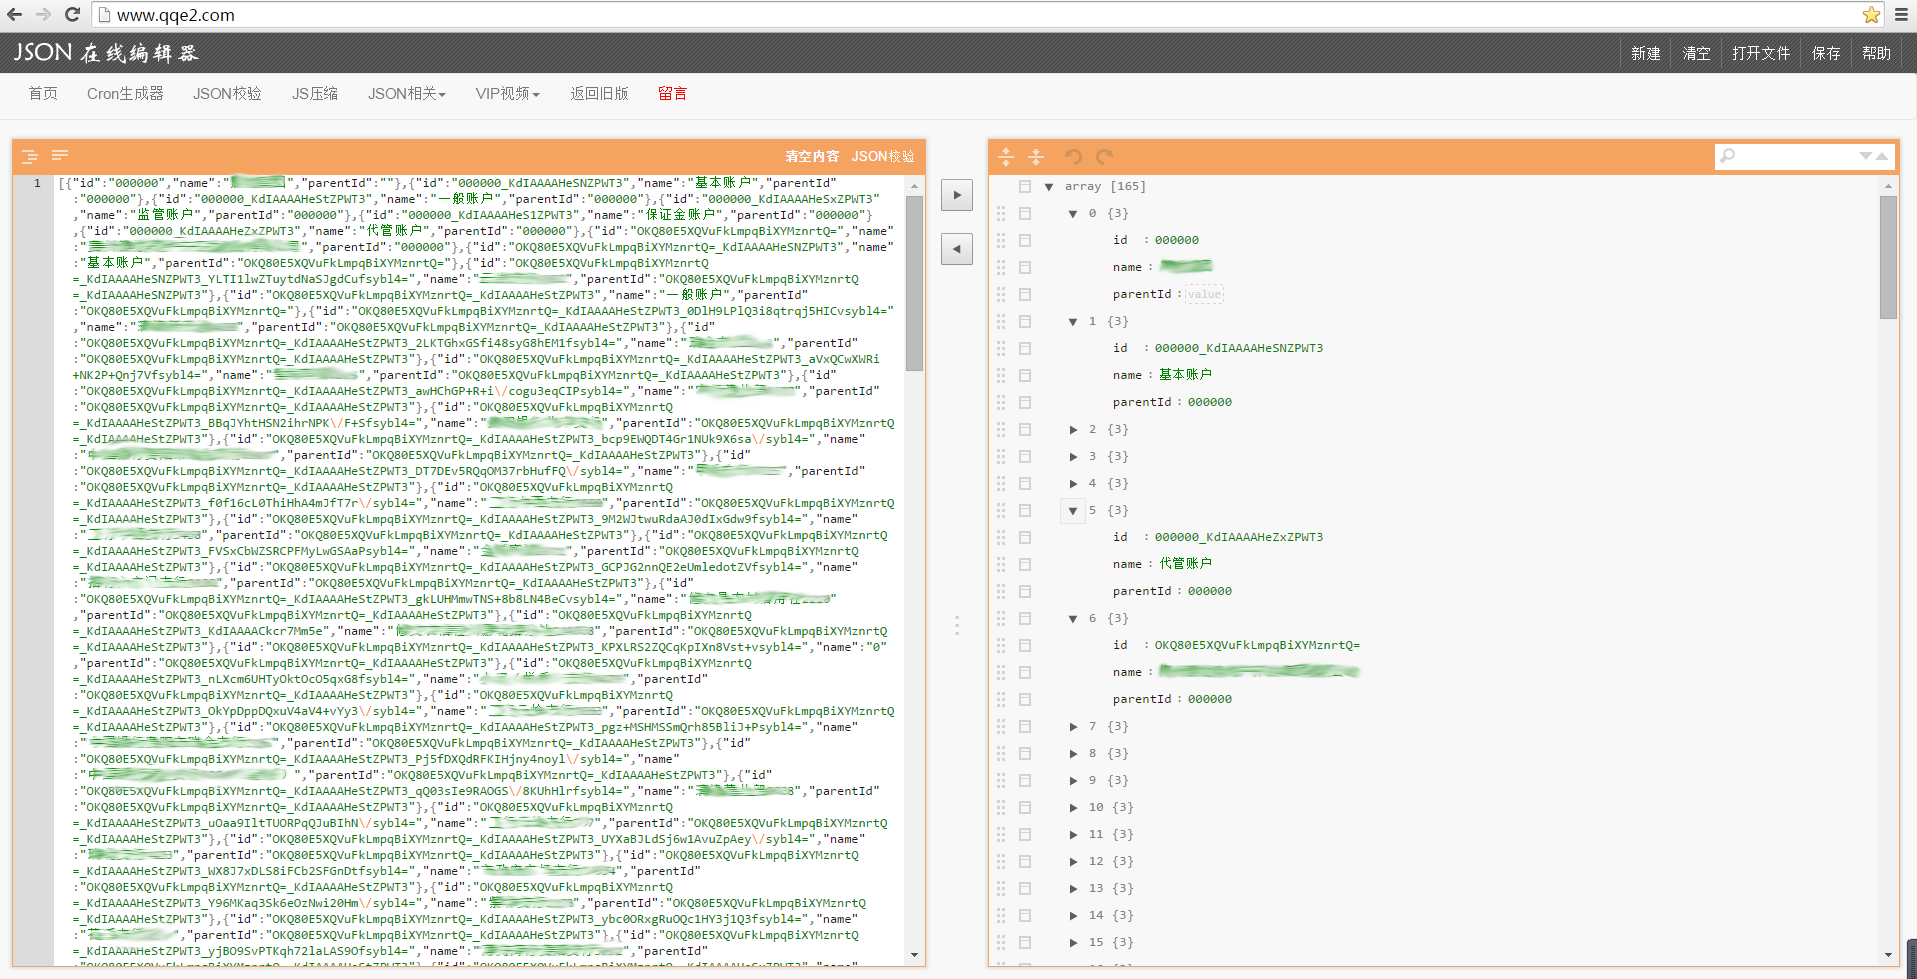
Task: Click 清空内容 in left editor toolbar
Action: [812, 156]
